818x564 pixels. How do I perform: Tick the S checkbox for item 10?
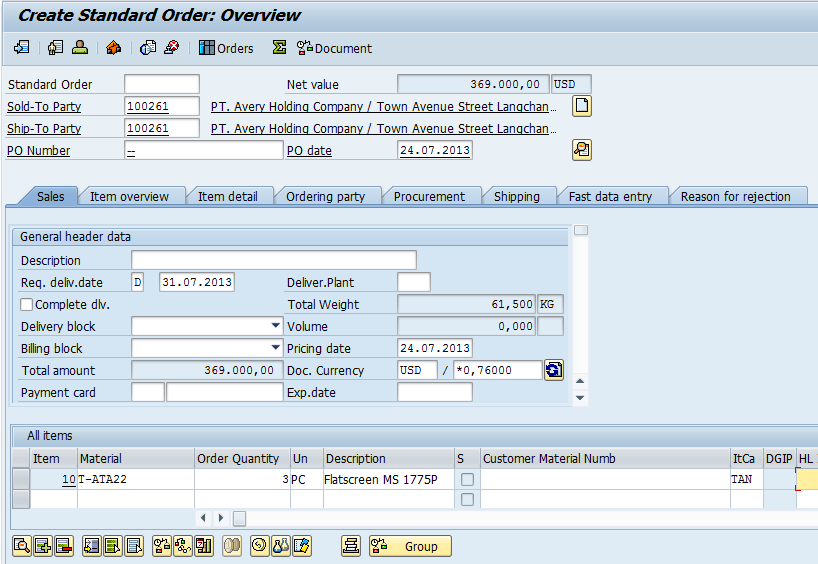pyautogui.click(x=467, y=480)
